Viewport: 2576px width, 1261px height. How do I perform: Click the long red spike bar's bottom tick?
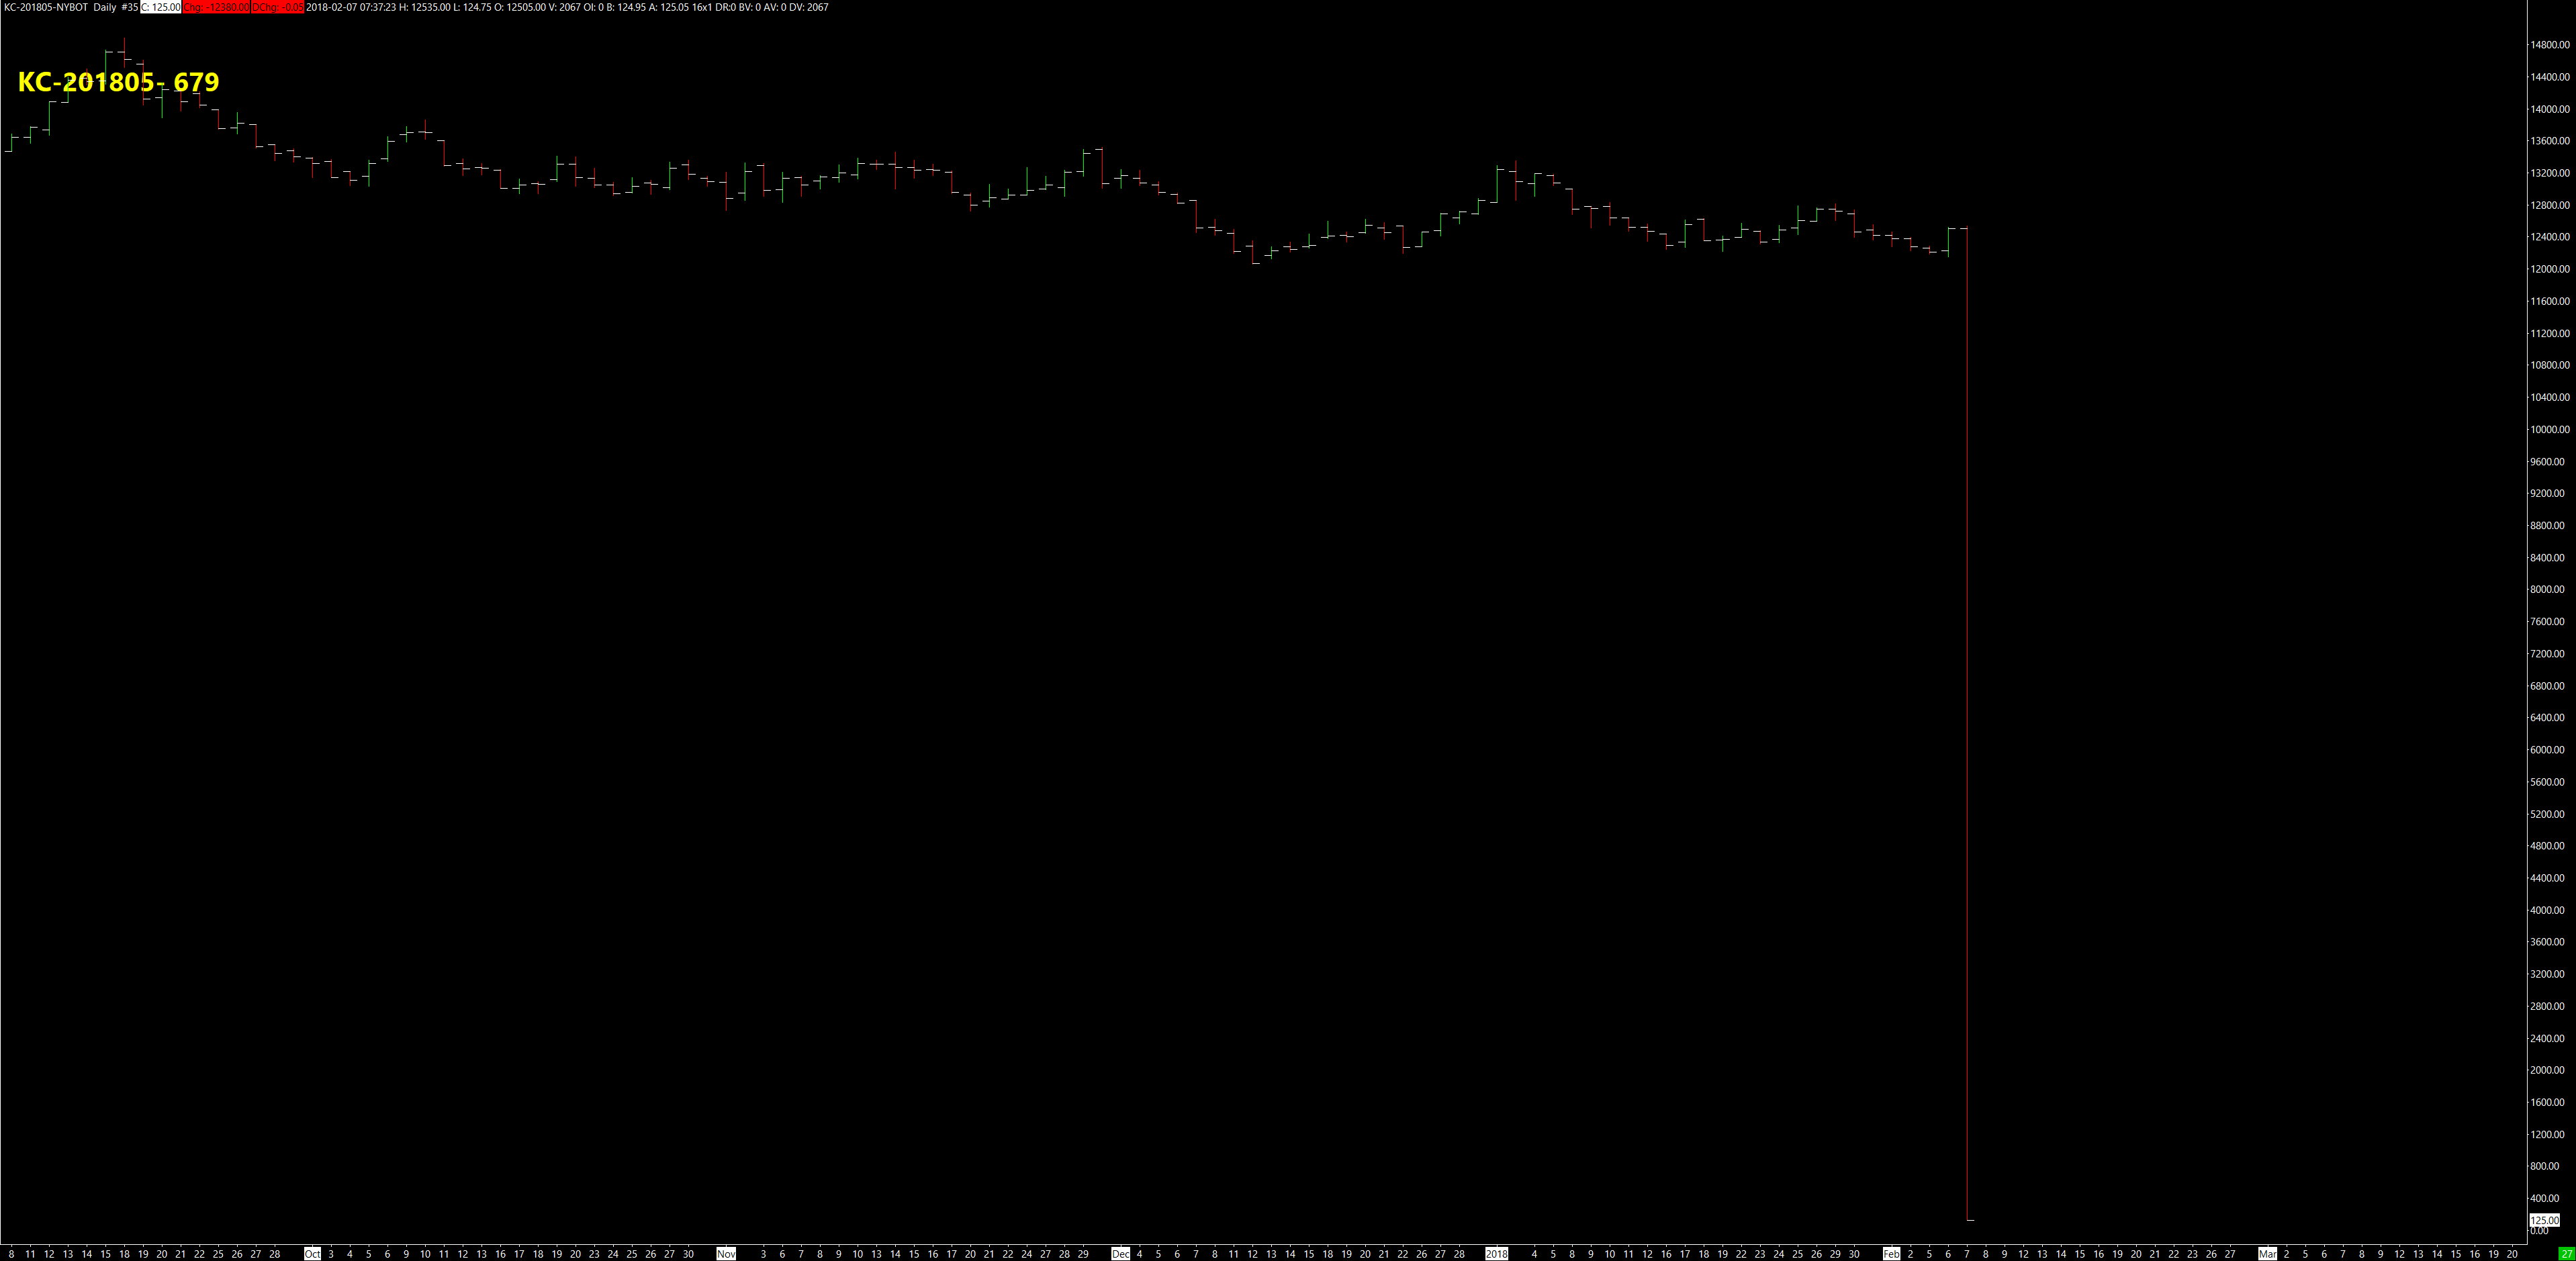(x=1970, y=1220)
